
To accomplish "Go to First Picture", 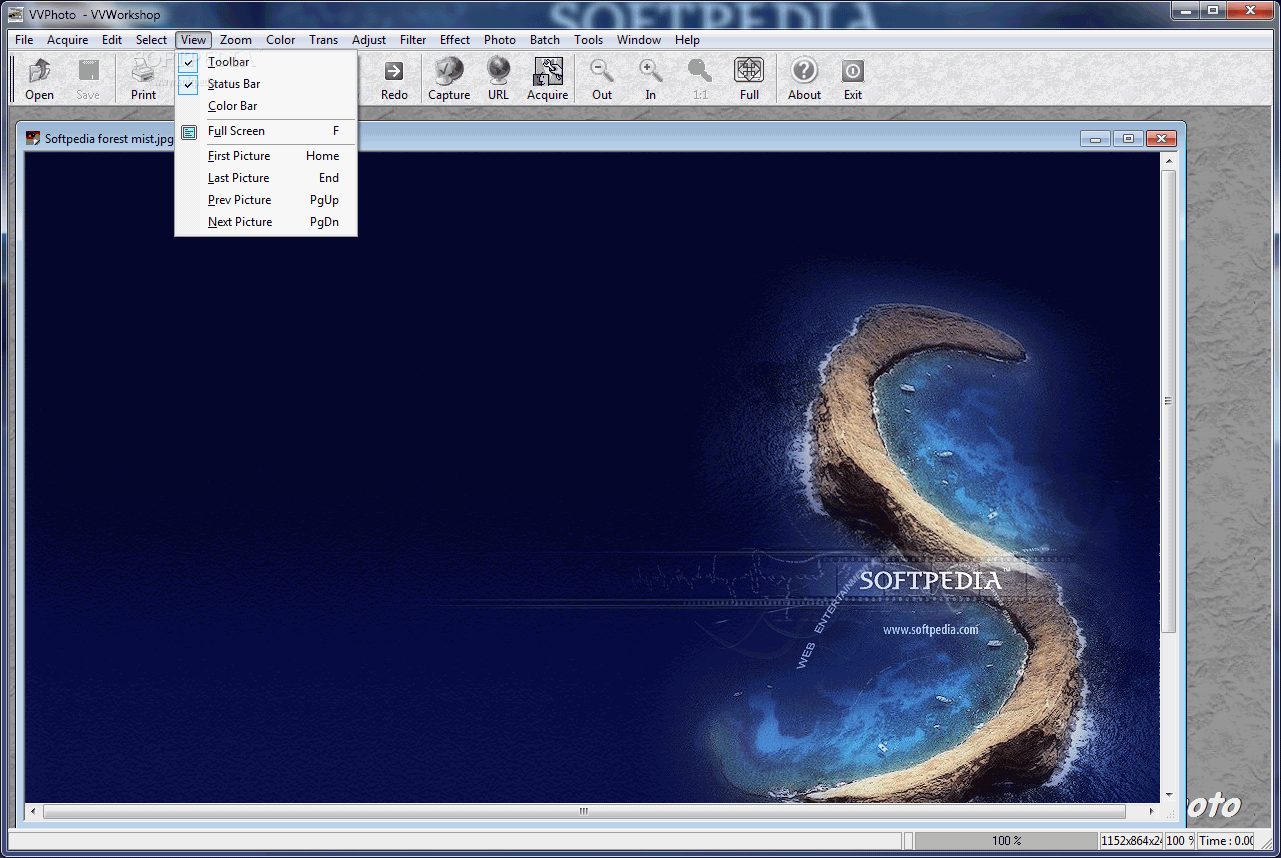I will [x=266, y=156].
